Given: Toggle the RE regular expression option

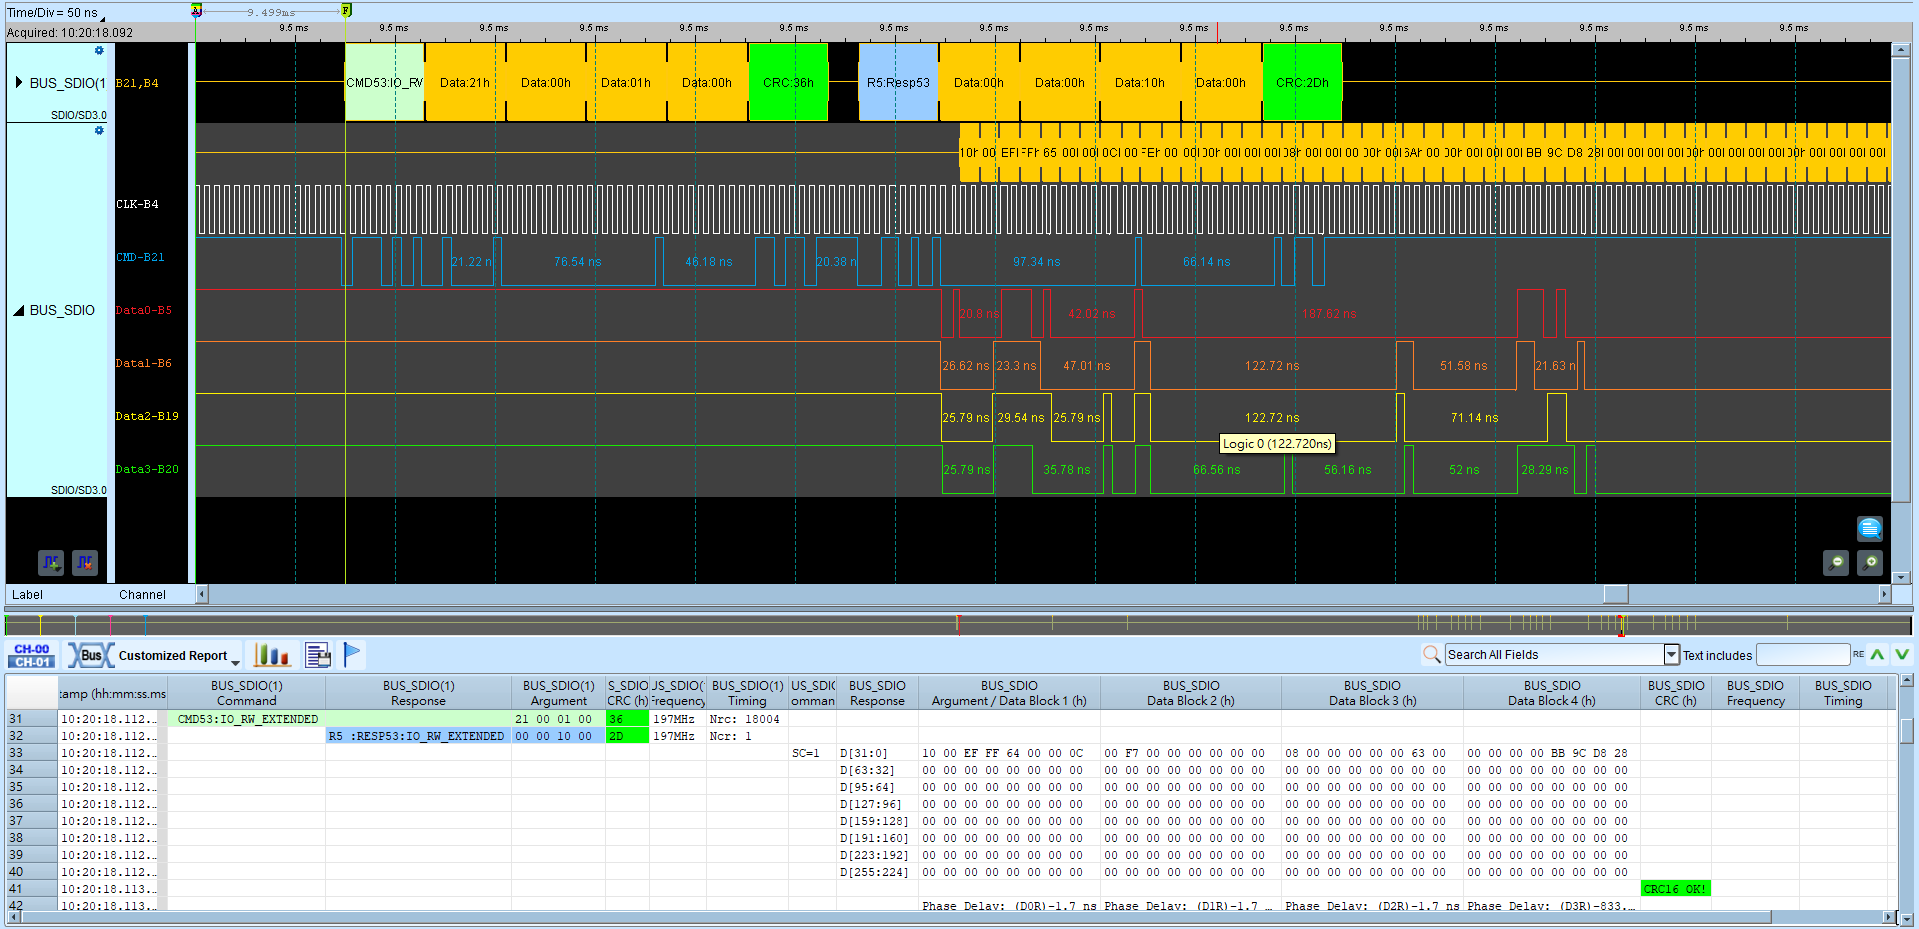Looking at the screenshot, I should 1858,654.
